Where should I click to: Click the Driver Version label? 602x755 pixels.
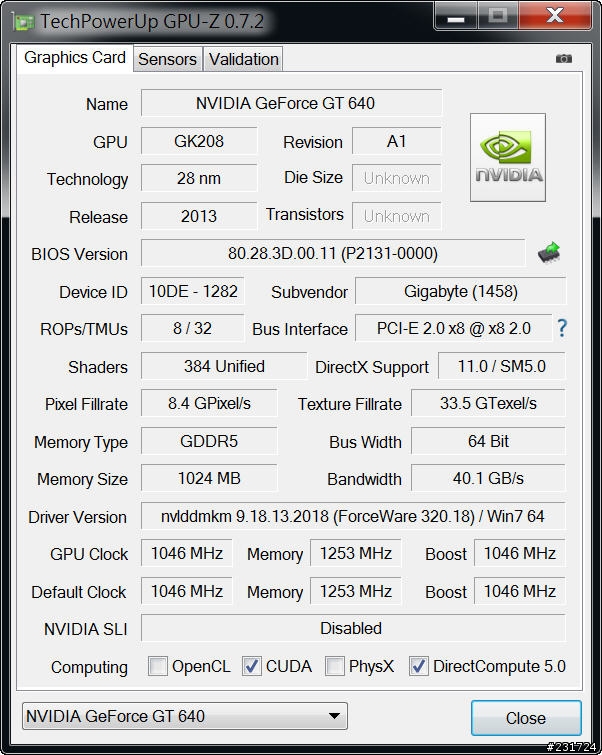[78, 517]
